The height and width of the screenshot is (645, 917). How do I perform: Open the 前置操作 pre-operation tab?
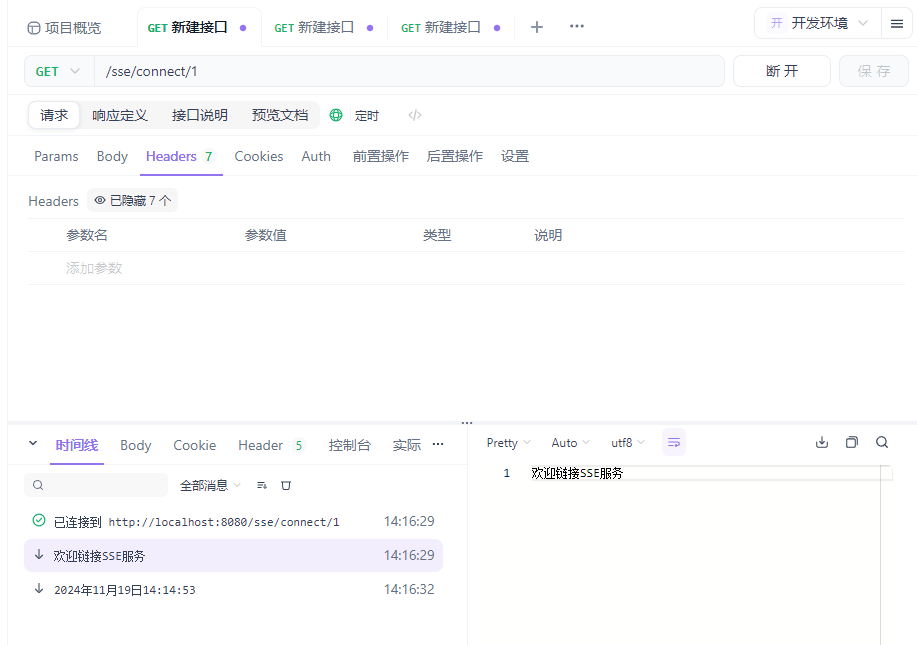tap(381, 156)
